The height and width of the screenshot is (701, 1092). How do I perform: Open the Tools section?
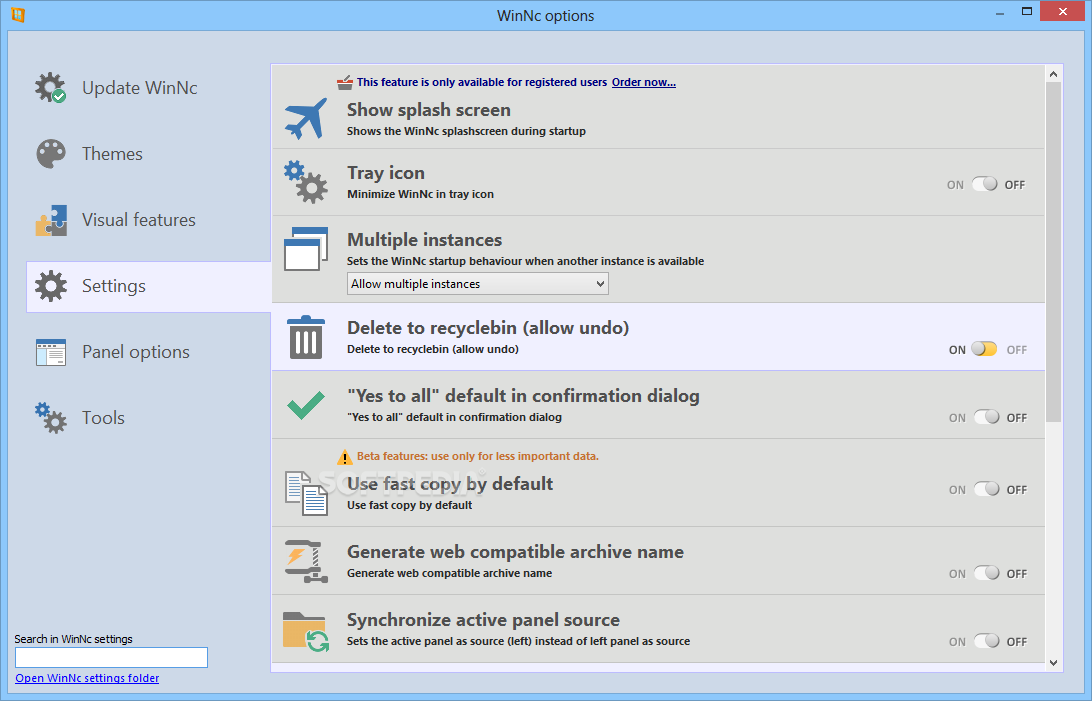[x=103, y=418]
